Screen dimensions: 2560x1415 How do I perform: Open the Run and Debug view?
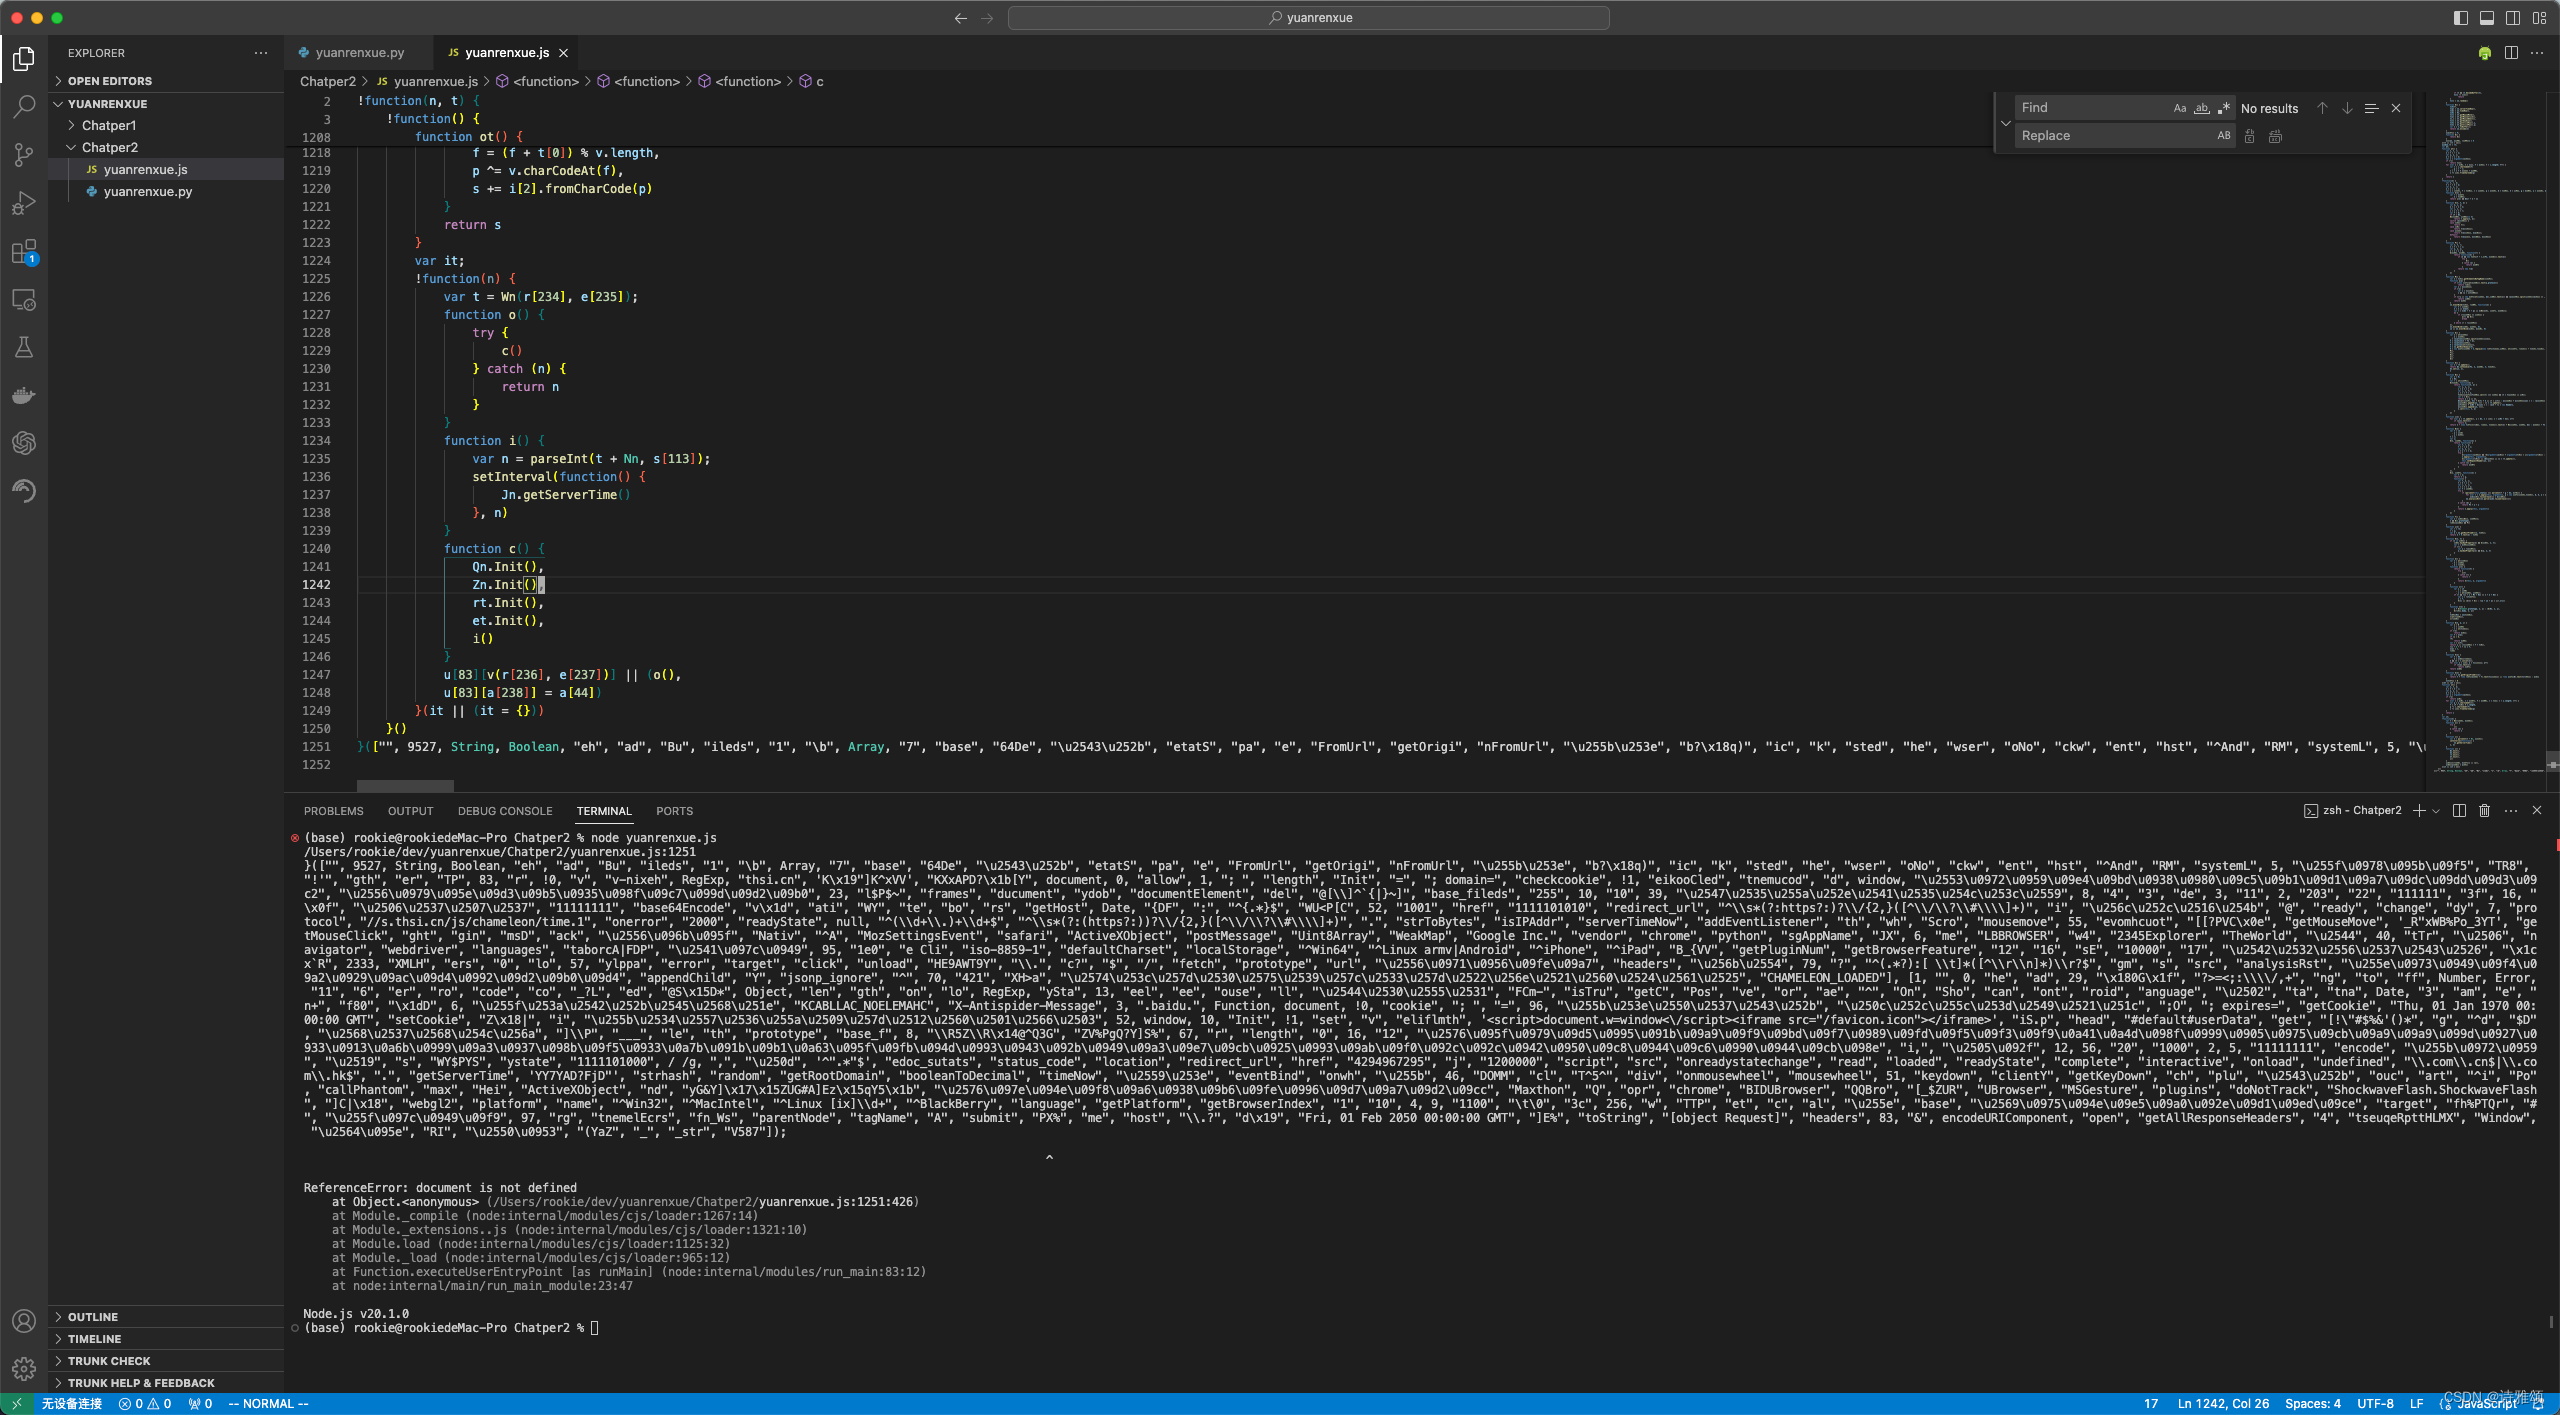[x=24, y=203]
